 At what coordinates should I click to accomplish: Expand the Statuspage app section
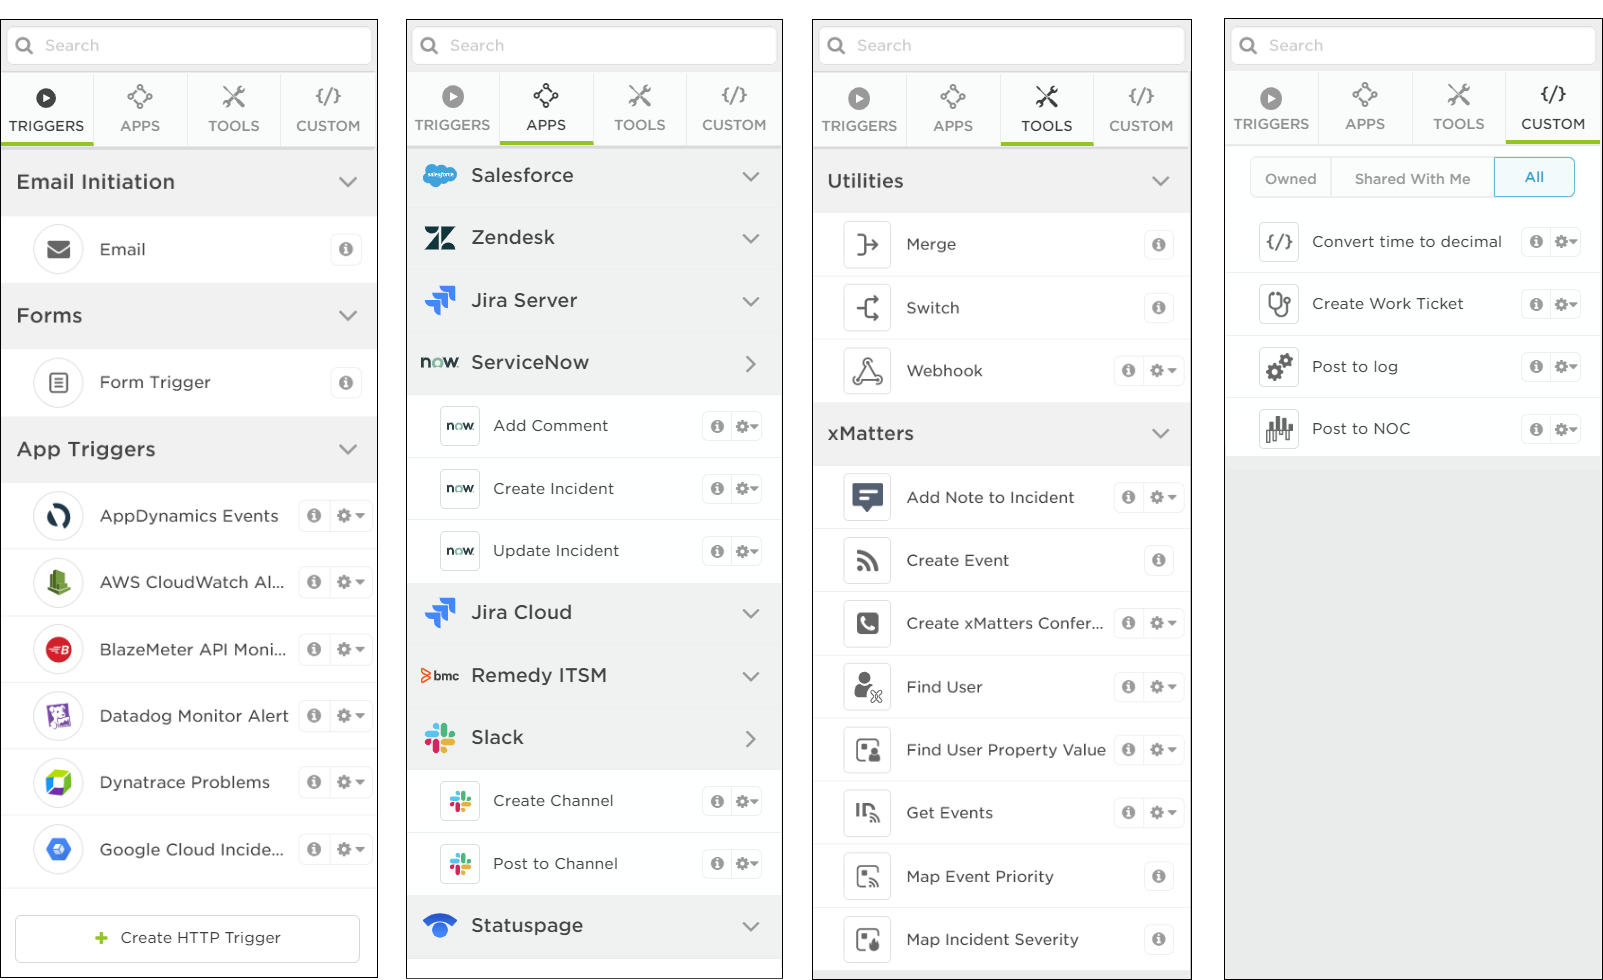pyautogui.click(x=751, y=926)
